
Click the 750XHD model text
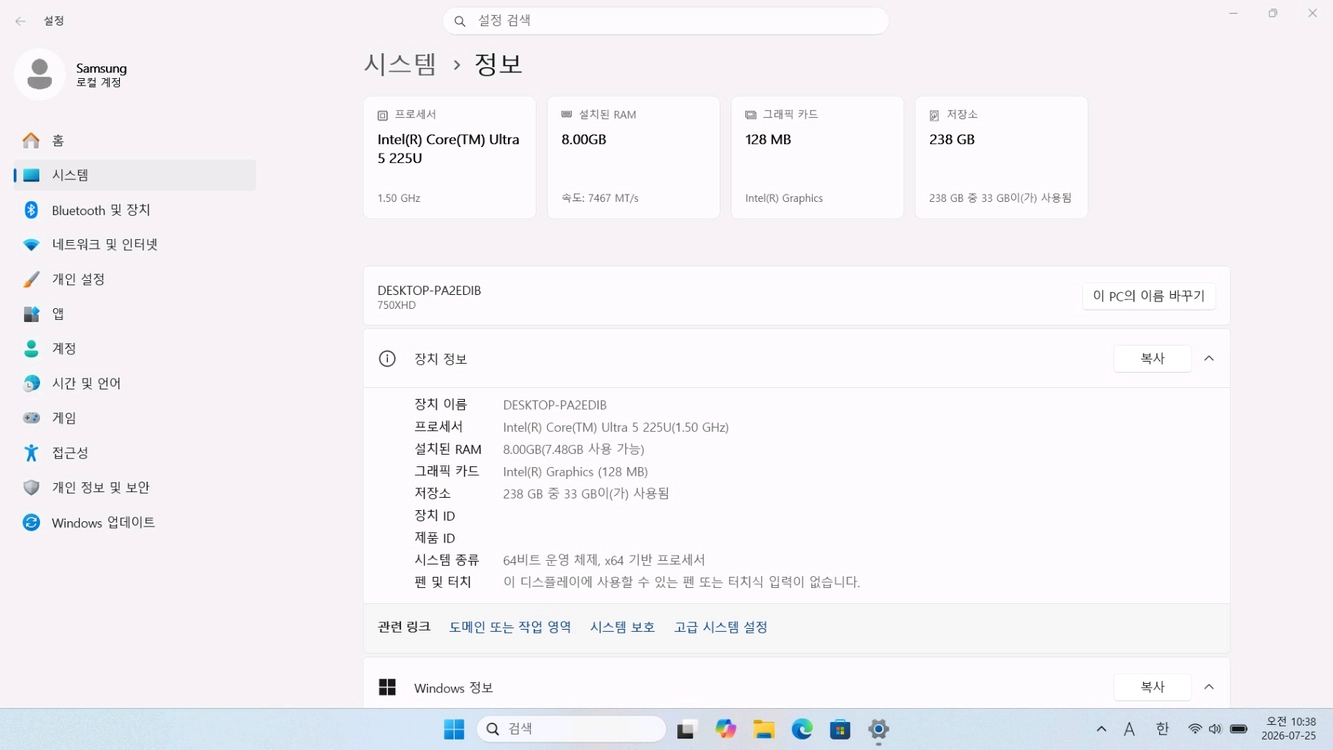coord(396,305)
